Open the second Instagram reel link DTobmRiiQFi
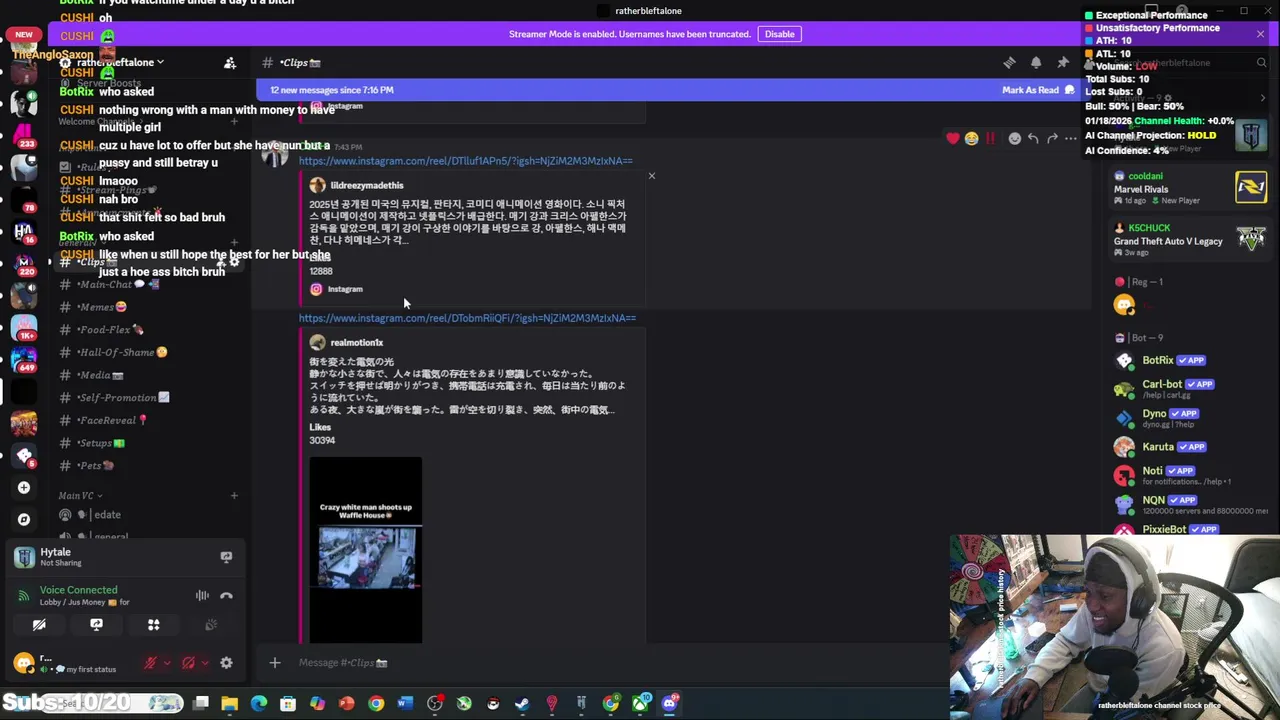Viewport: 1280px width, 720px height. tap(467, 318)
